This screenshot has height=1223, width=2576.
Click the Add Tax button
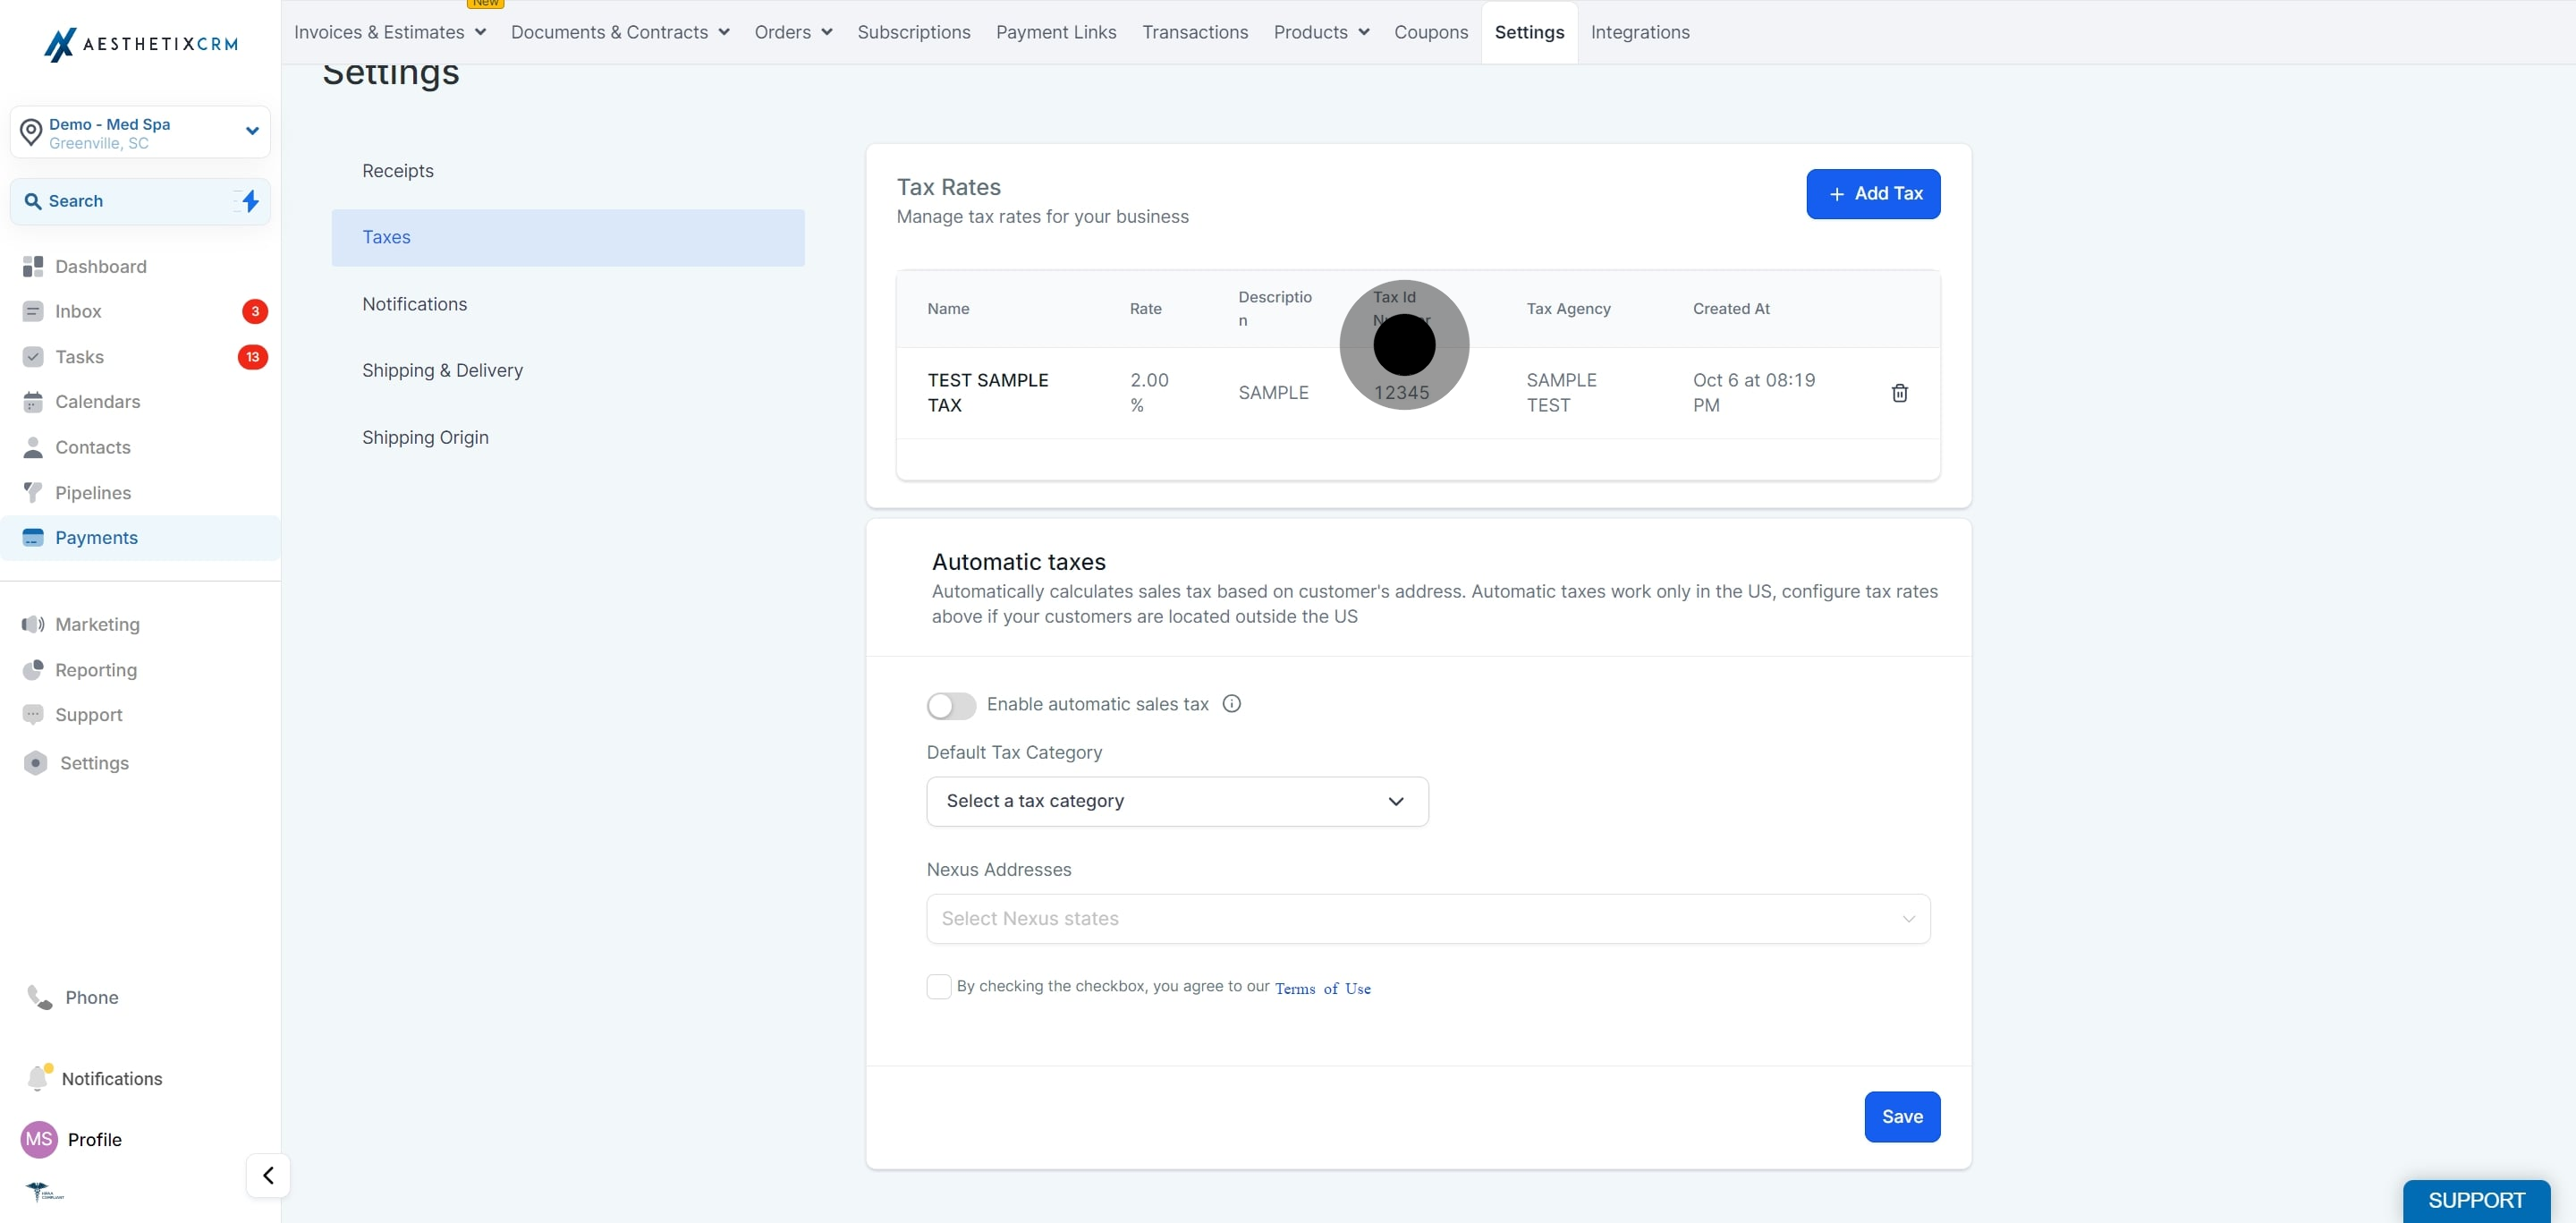1873,194
